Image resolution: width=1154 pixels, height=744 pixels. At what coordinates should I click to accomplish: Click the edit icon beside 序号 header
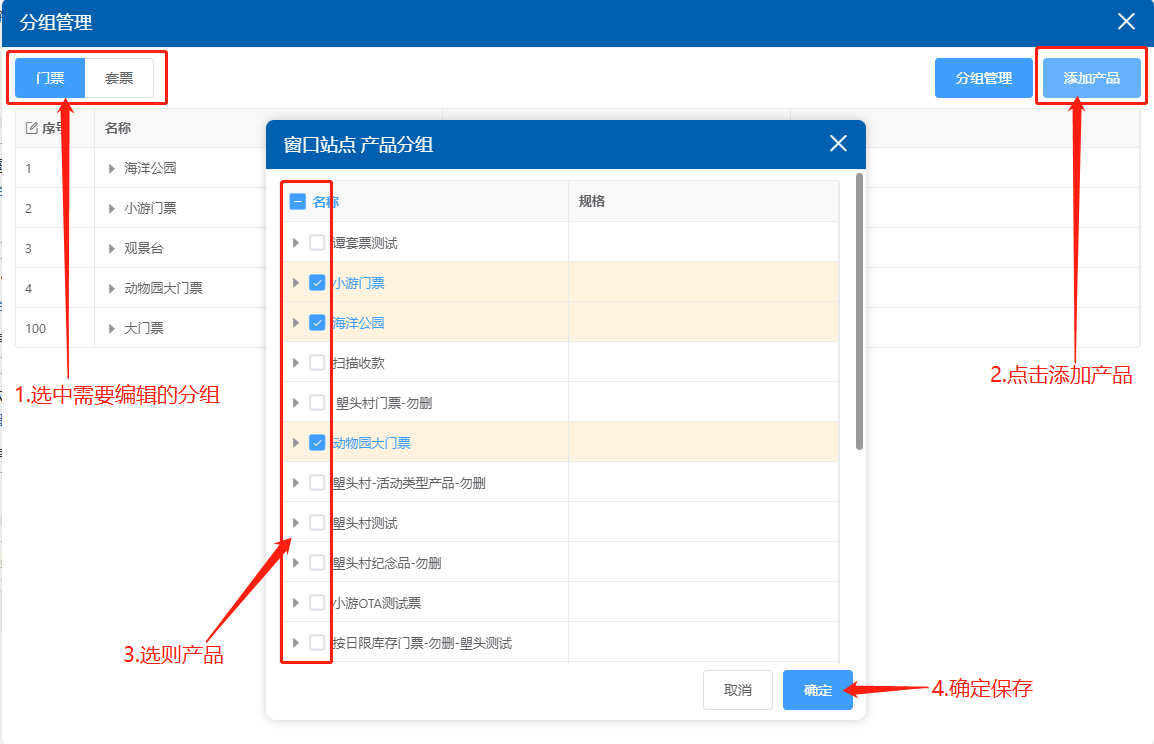pos(31,128)
